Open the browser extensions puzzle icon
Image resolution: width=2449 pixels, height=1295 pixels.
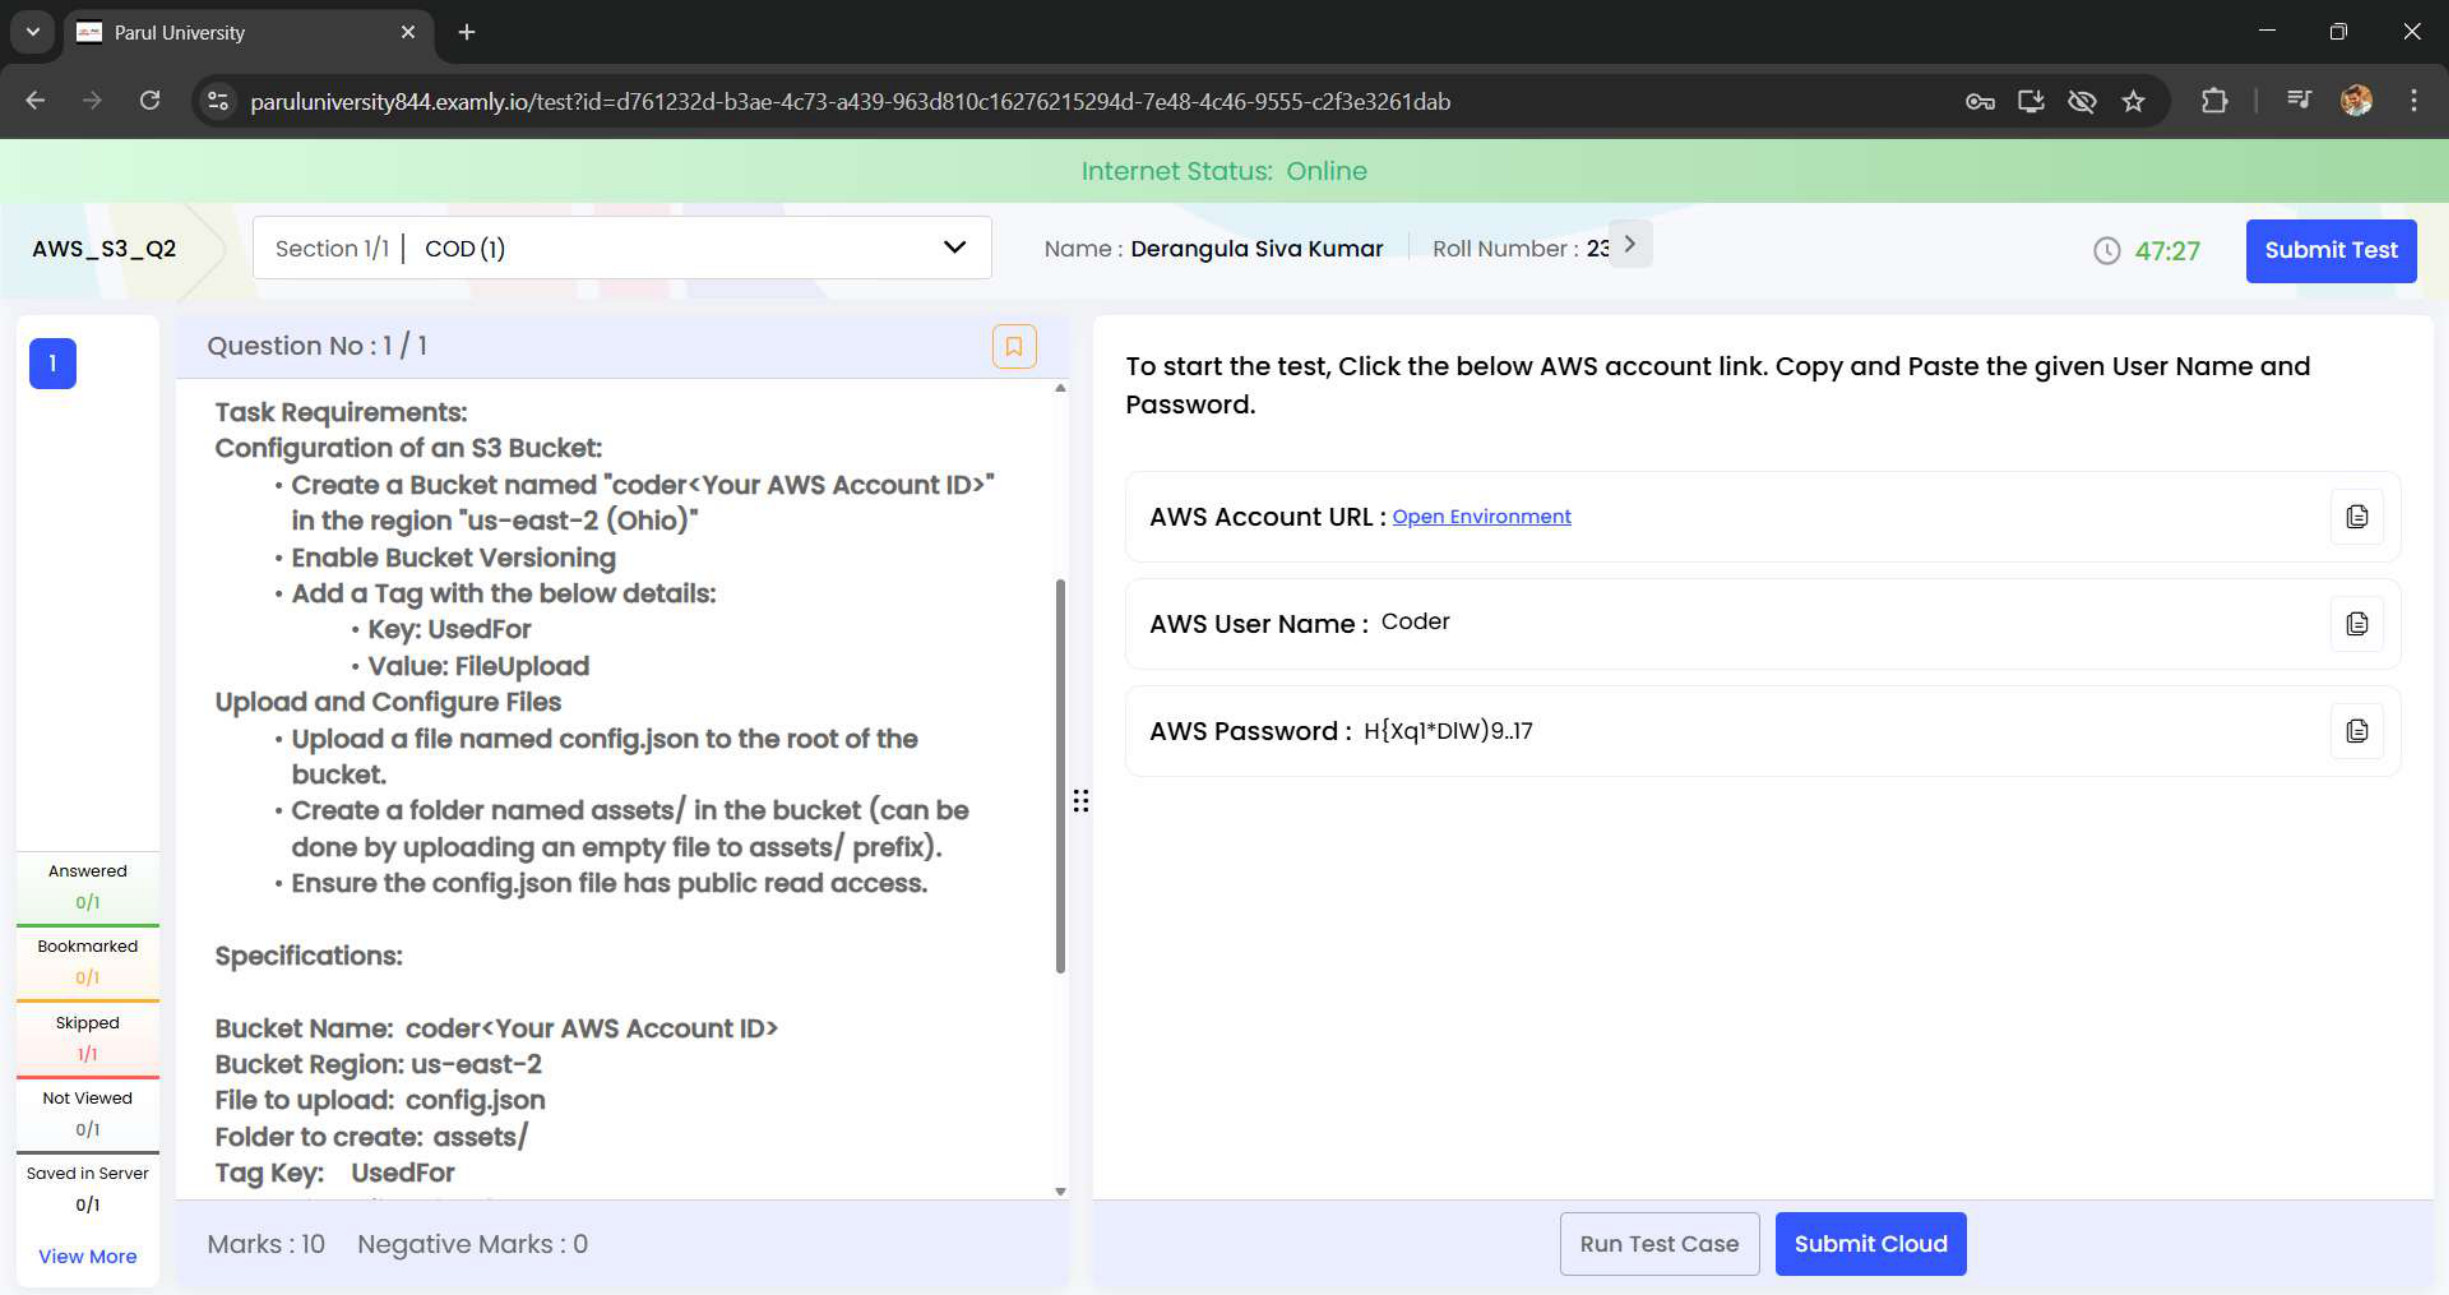(x=2214, y=101)
